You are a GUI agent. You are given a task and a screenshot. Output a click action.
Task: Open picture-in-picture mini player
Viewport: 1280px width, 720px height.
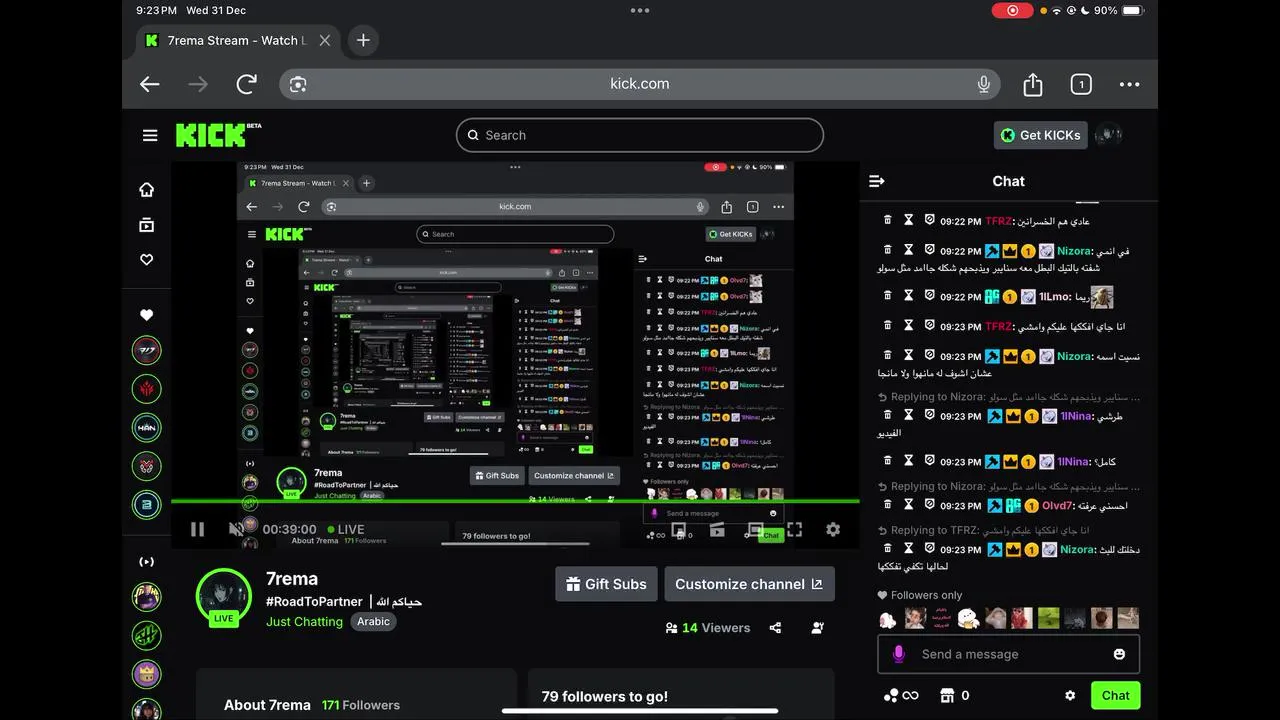point(678,529)
